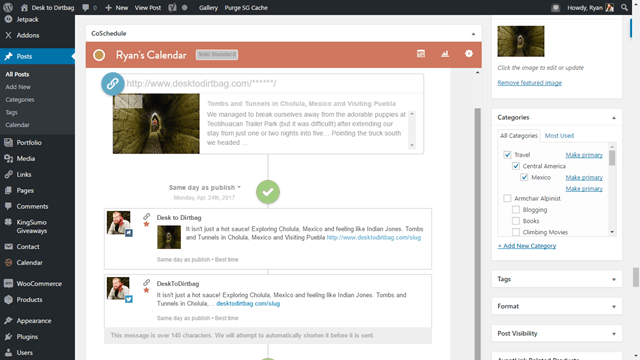
Task: Check the Blogging category
Action: point(516,210)
